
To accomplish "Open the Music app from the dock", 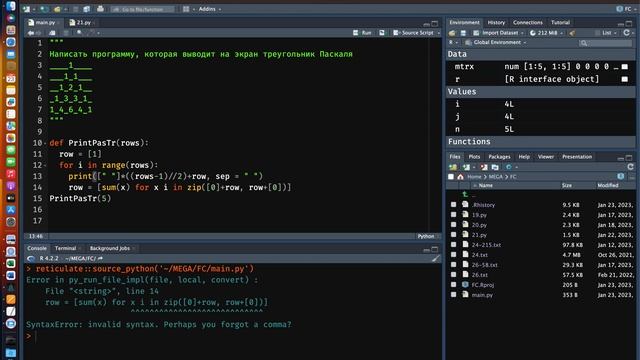I will [11, 174].
